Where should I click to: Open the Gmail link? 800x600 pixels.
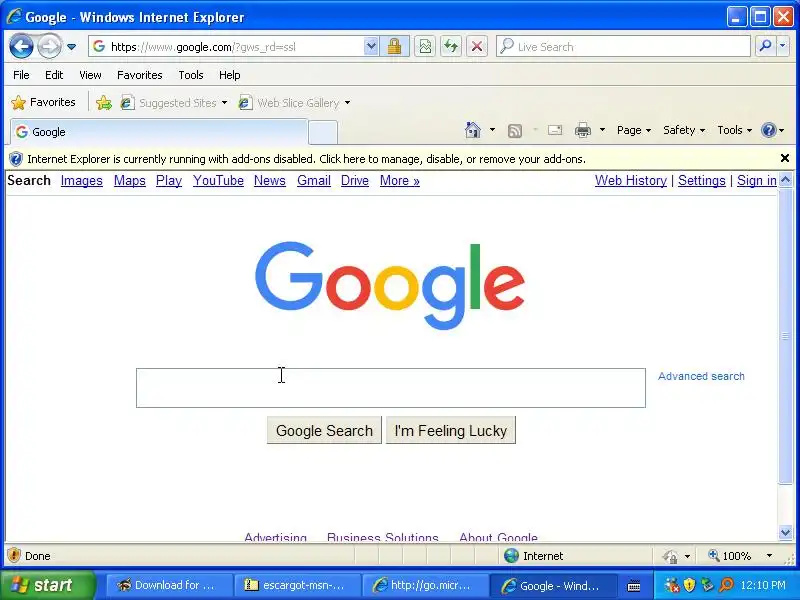pyautogui.click(x=314, y=181)
